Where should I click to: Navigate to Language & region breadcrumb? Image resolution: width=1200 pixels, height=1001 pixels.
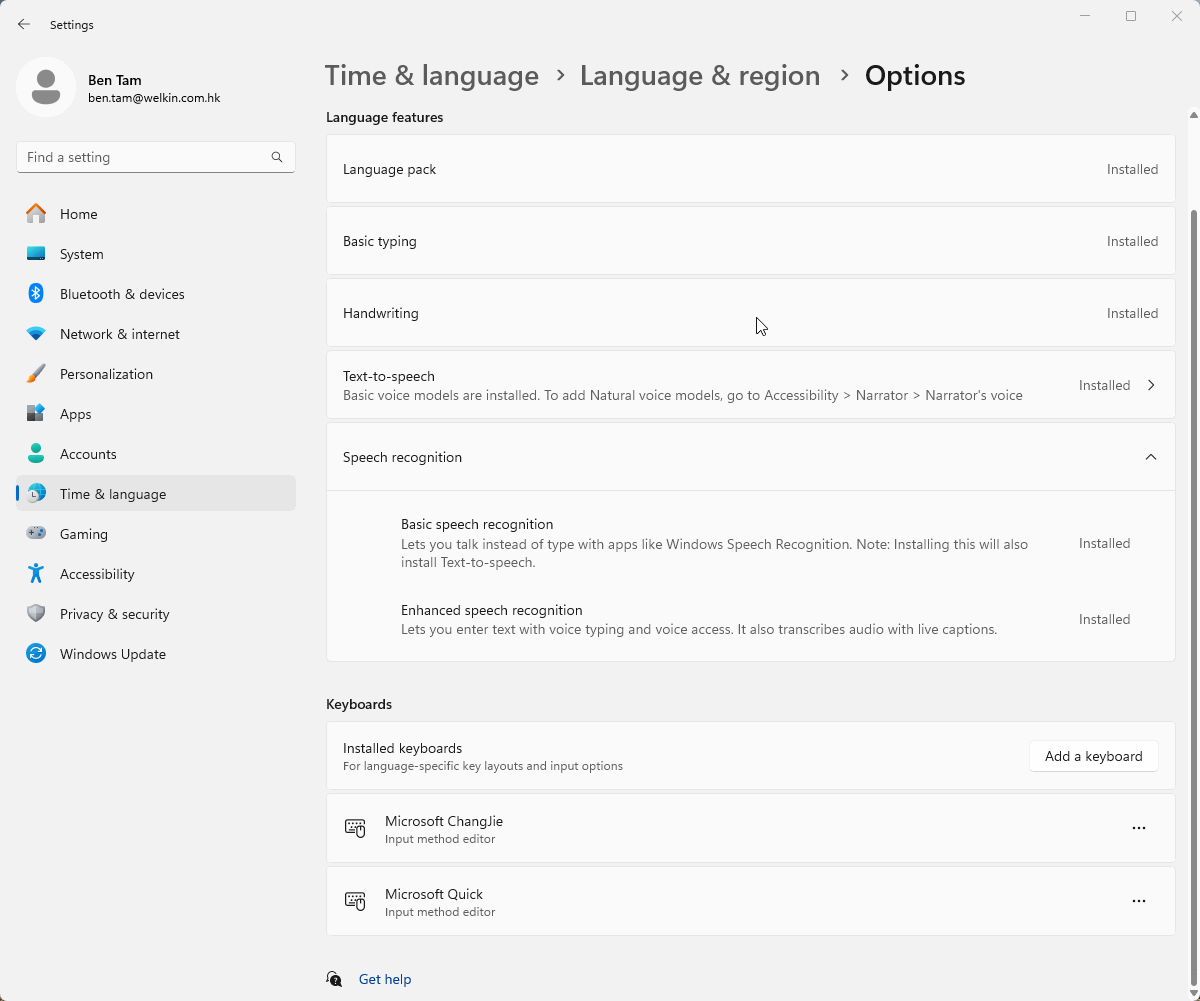pos(700,76)
